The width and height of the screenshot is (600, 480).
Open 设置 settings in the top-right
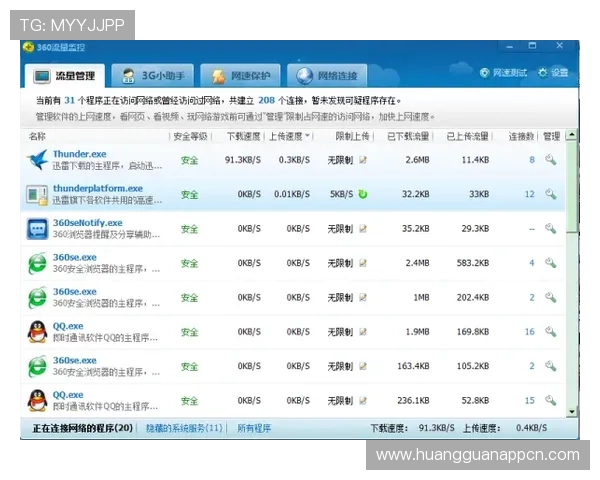click(x=553, y=73)
